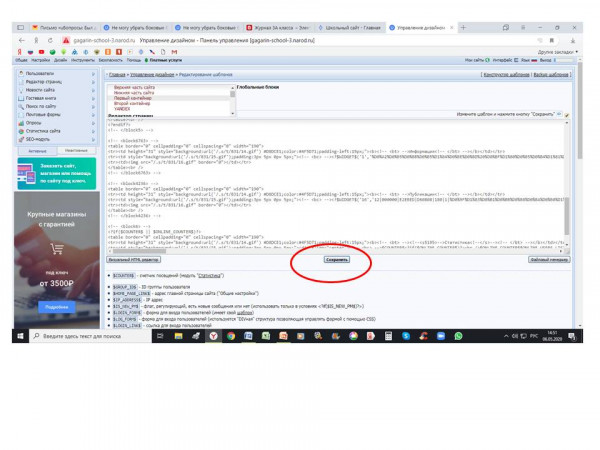This screenshot has width=600, height=450.
Task: Open Гостевая книга sidebar module
Action: coord(41,98)
